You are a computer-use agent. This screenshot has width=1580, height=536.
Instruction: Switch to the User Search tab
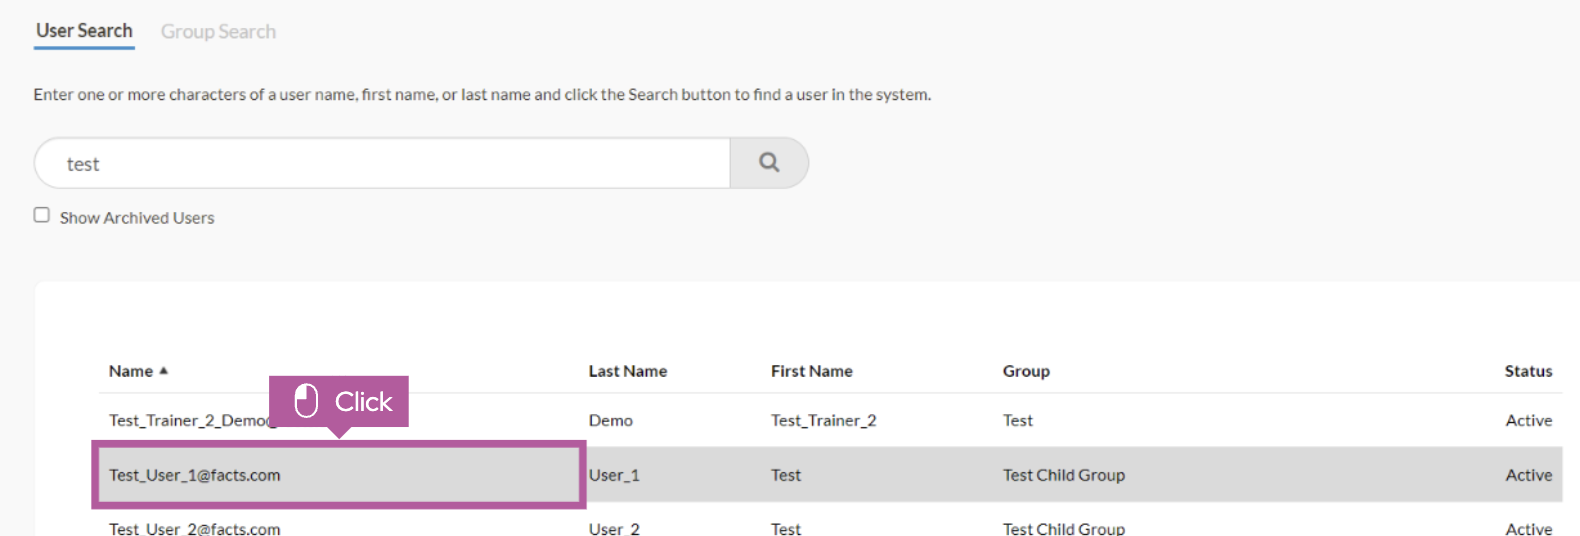pyautogui.click(x=84, y=31)
